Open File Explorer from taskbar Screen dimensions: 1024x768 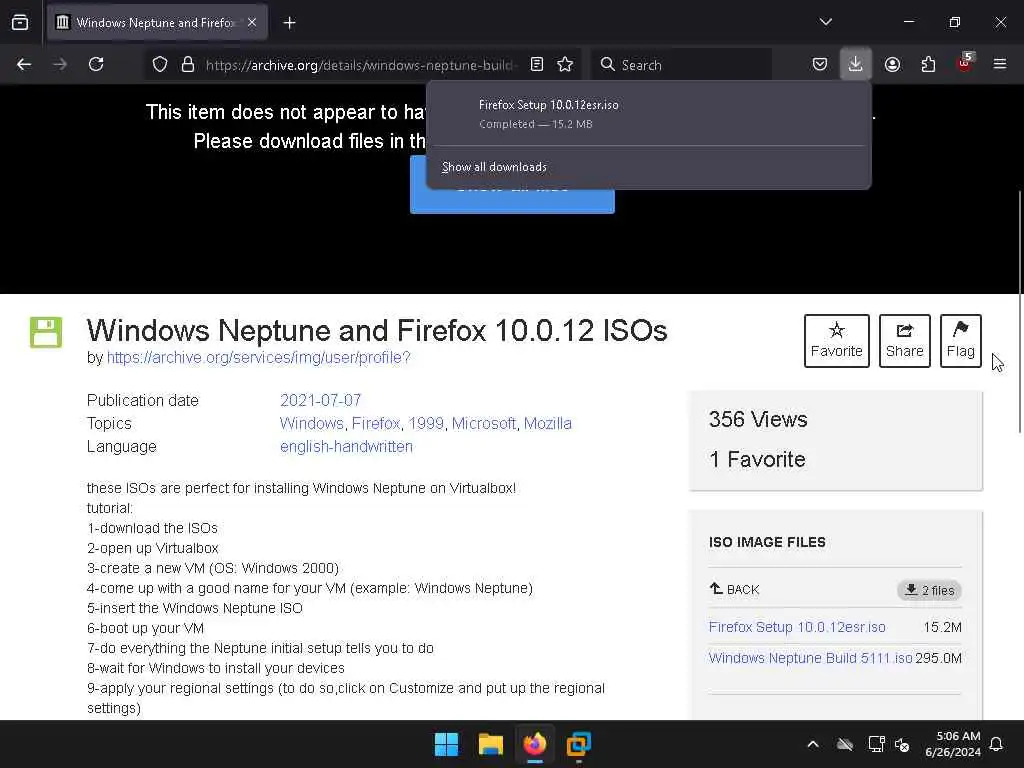[490, 744]
